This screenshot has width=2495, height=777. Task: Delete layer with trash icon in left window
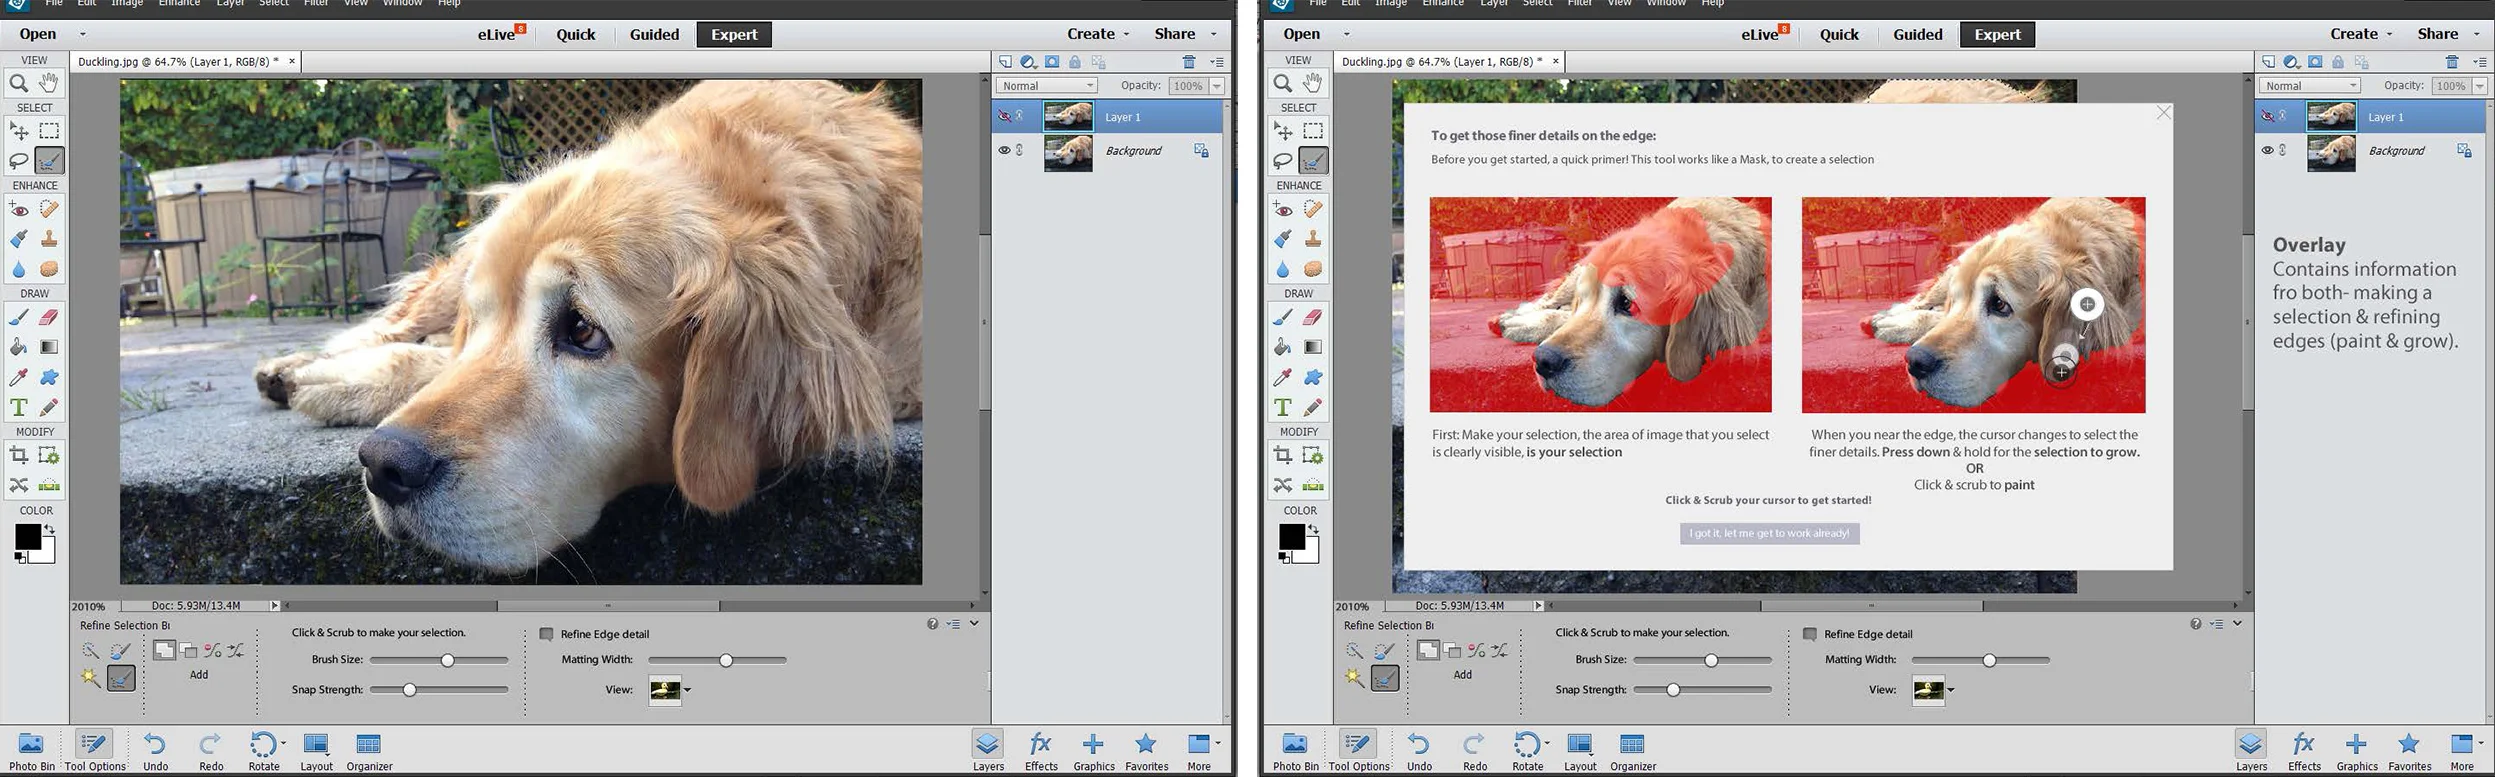tap(1189, 62)
